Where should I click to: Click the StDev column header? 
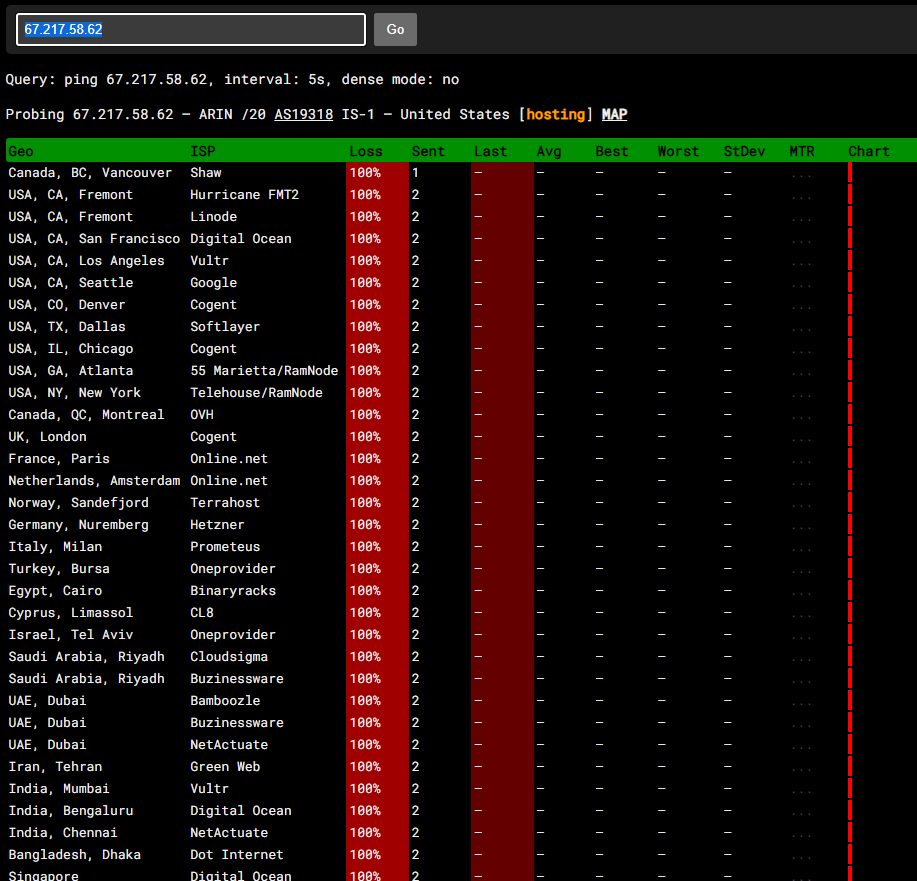744,151
